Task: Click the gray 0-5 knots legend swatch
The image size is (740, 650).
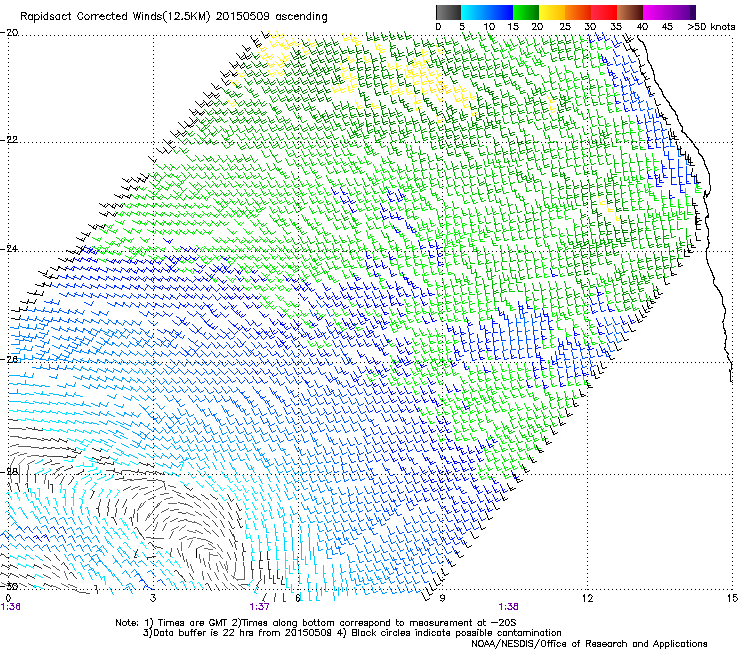Action: click(x=448, y=12)
